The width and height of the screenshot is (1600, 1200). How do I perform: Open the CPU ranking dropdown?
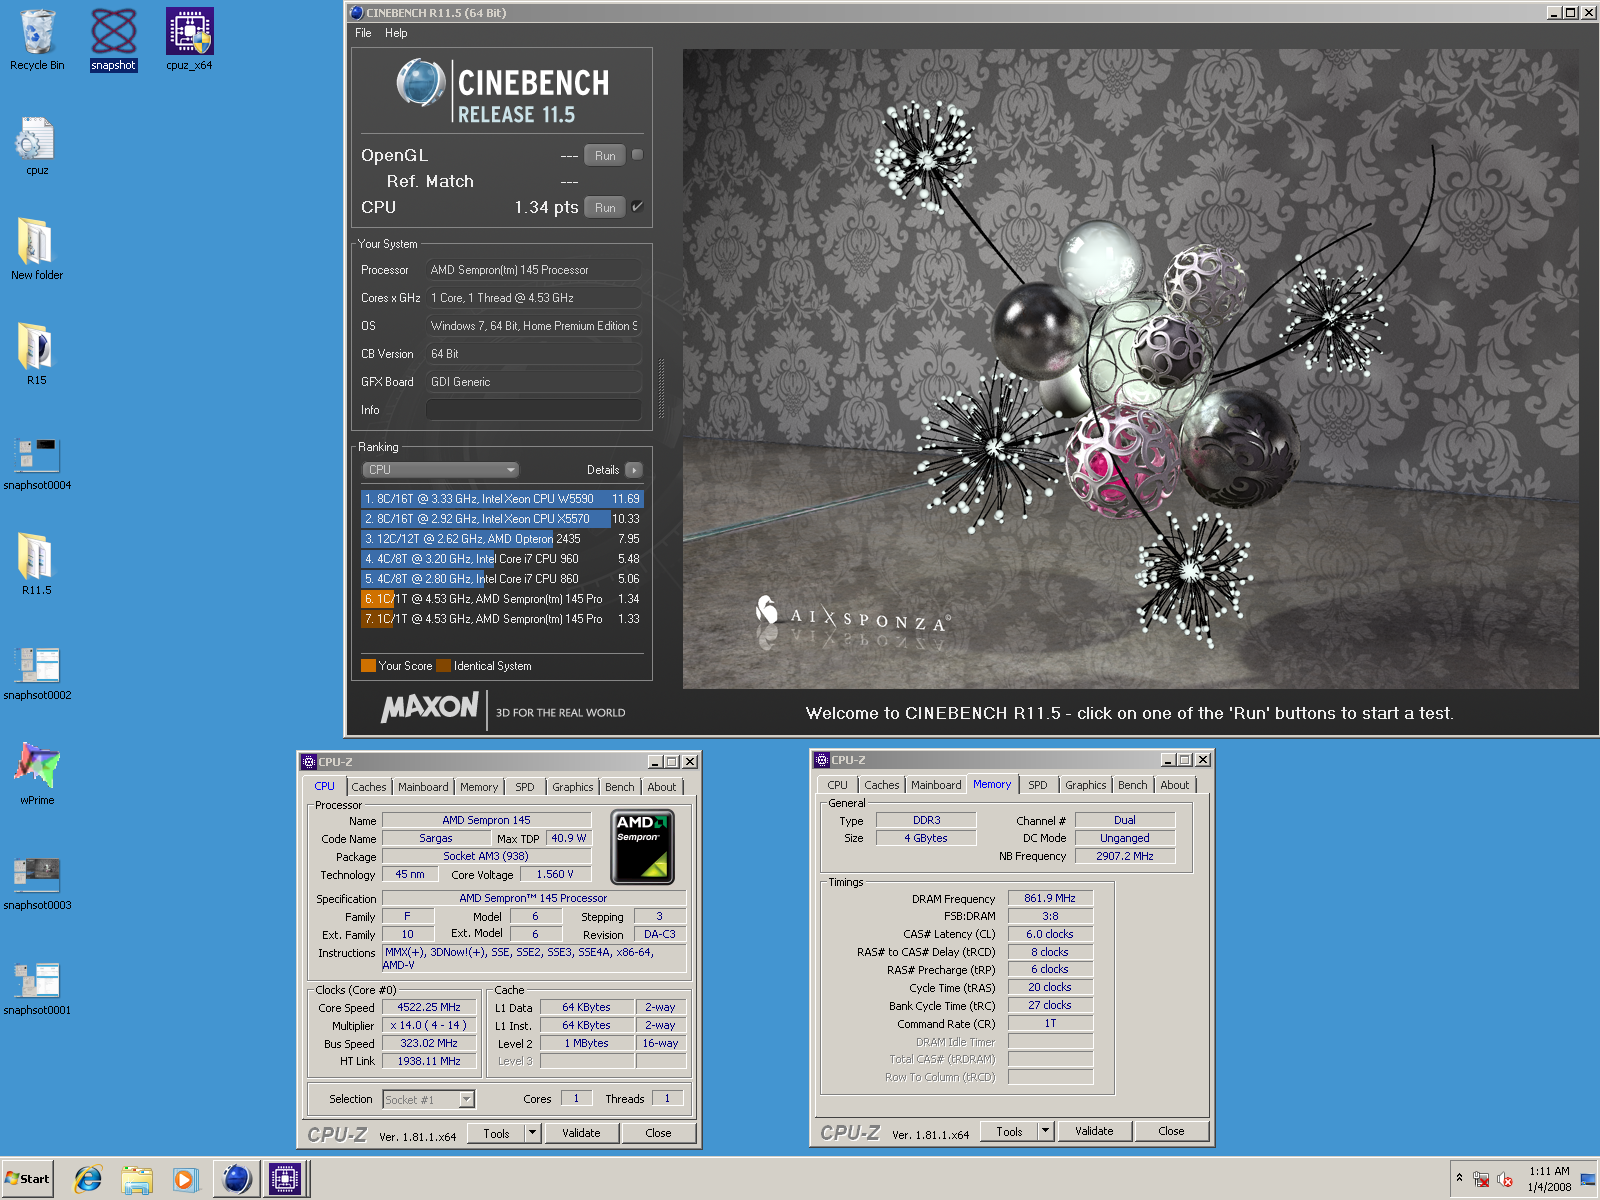click(440, 470)
